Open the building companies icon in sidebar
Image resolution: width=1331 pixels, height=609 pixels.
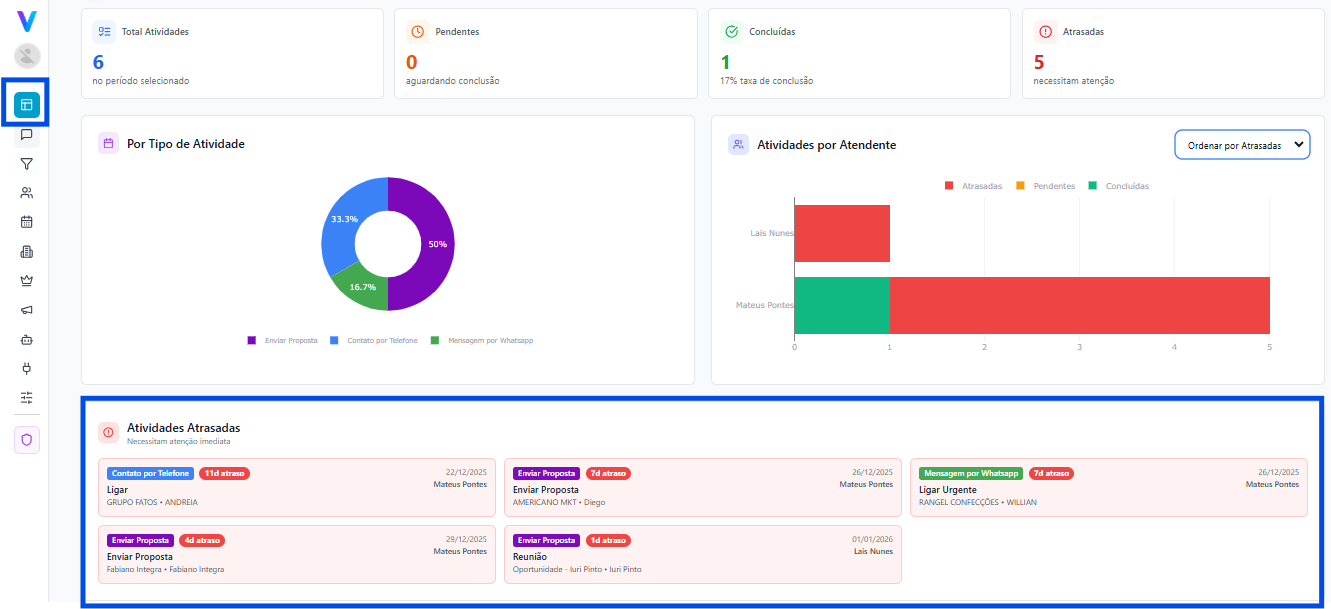[x=27, y=252]
